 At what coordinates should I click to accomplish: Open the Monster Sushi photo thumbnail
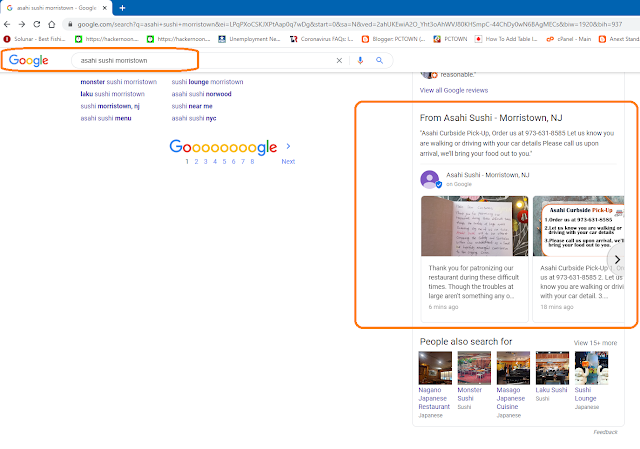474,368
